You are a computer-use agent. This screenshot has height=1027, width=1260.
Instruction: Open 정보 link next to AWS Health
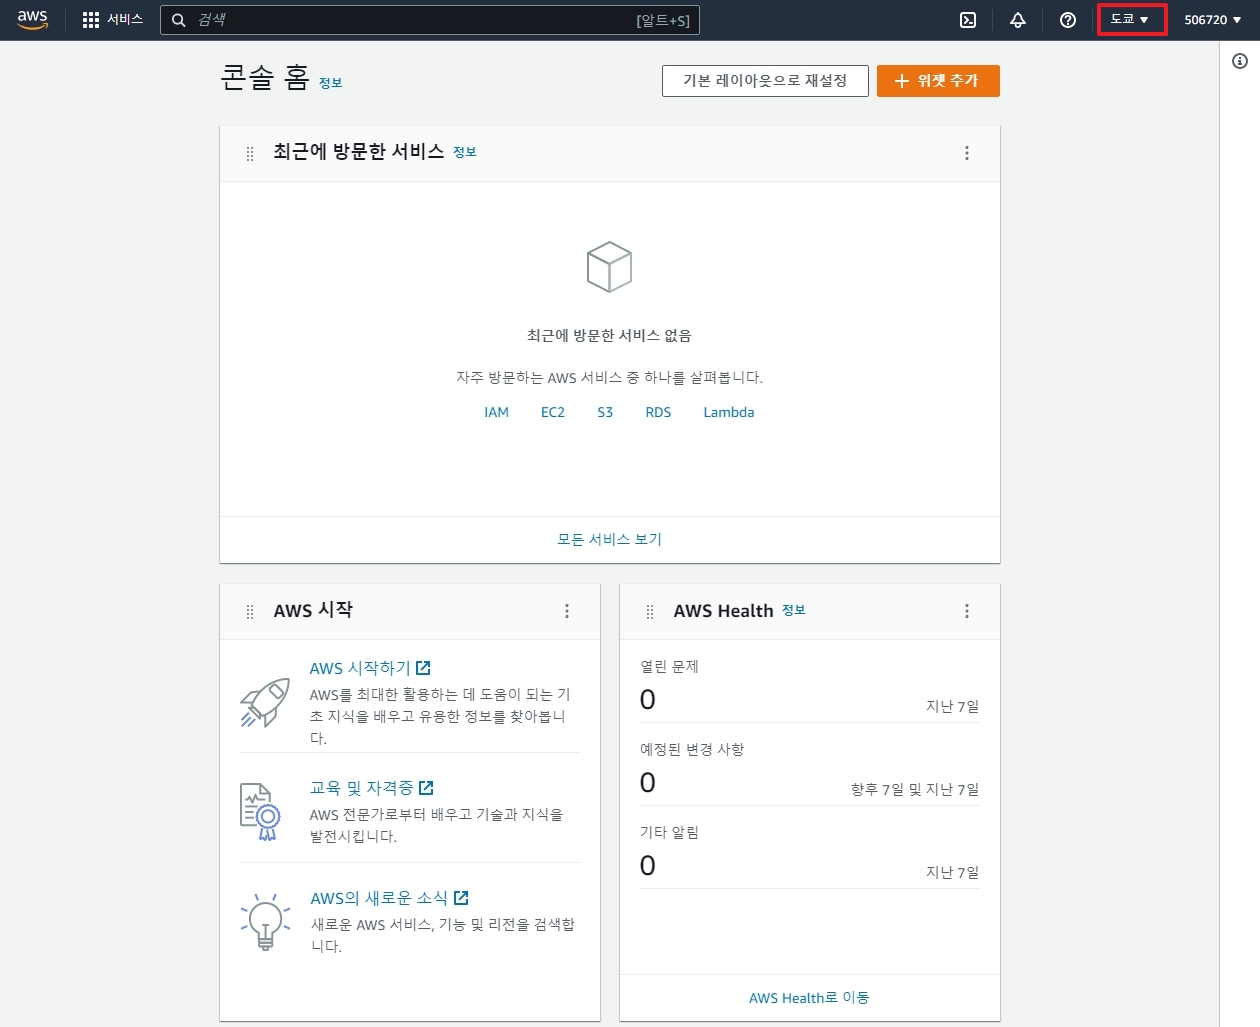click(793, 610)
